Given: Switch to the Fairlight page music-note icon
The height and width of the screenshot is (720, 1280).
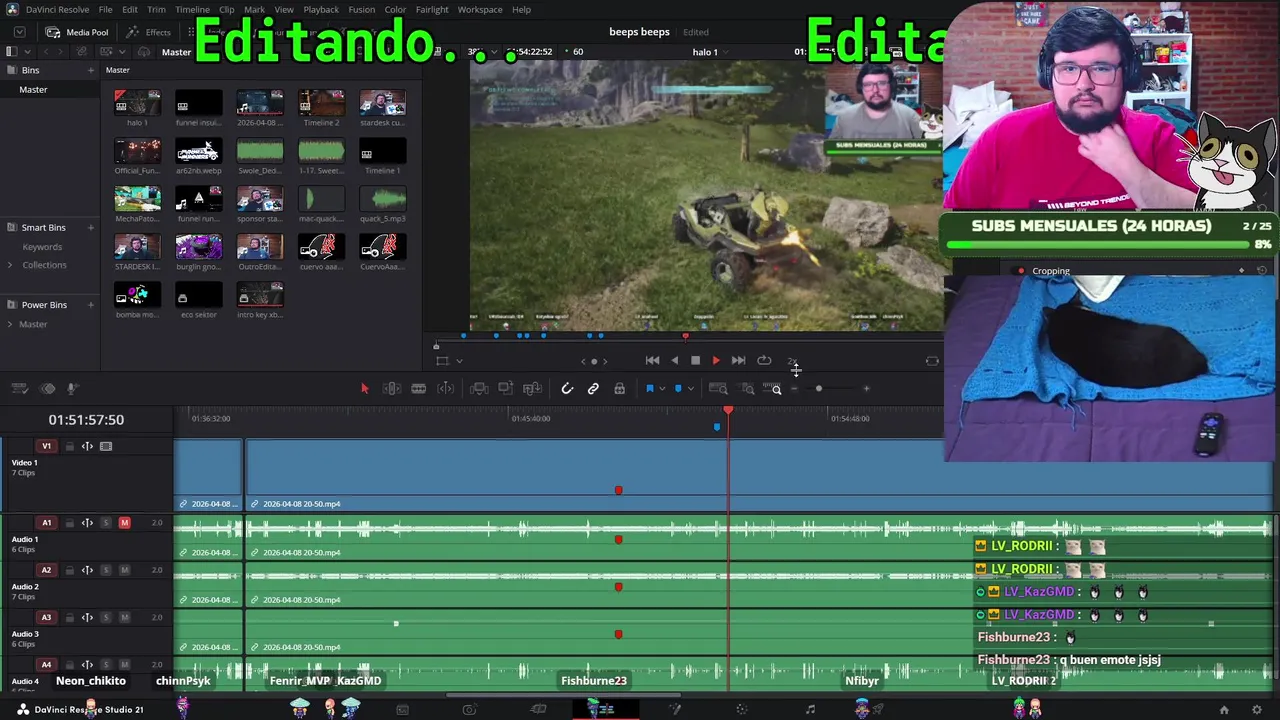Looking at the screenshot, I should point(810,710).
